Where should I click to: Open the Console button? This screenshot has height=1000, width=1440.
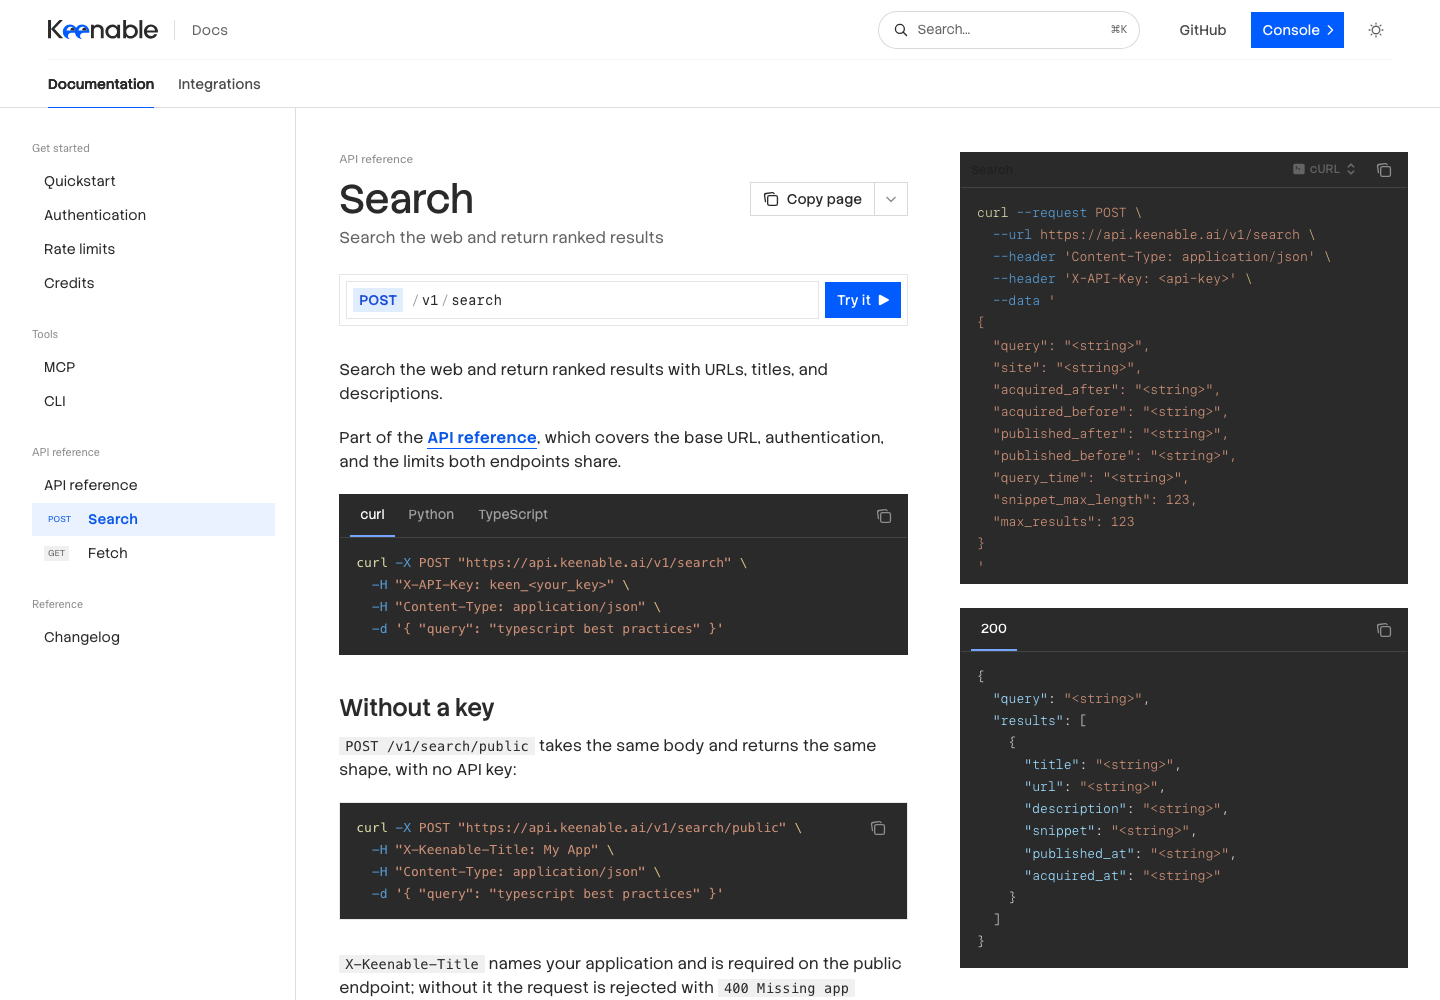(x=1297, y=30)
